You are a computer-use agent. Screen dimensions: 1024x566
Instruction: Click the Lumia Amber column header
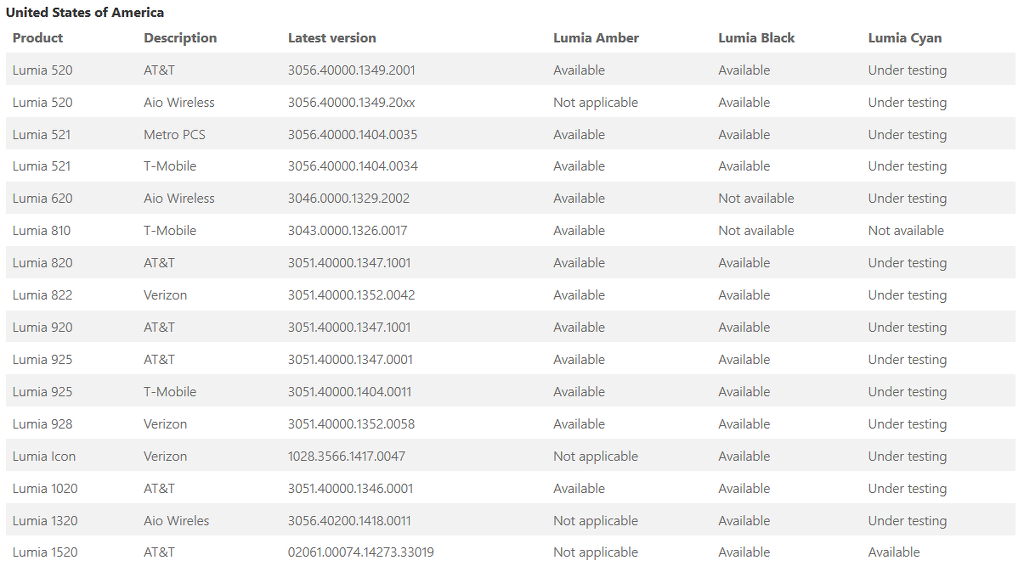pyautogui.click(x=596, y=38)
